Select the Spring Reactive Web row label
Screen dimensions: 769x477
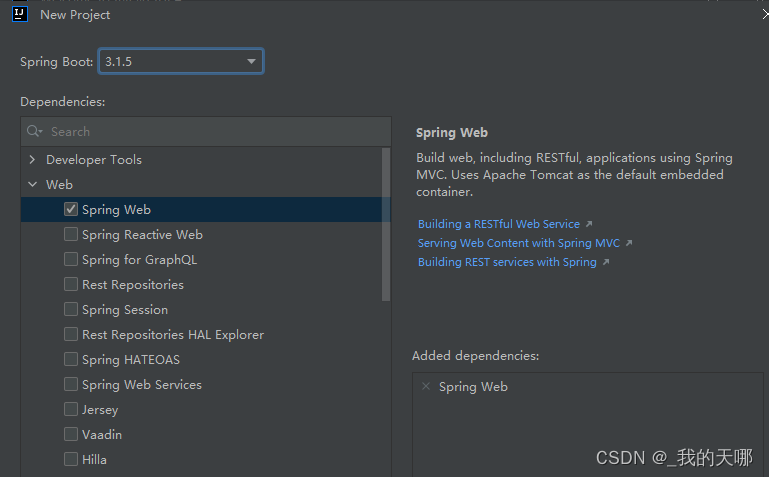click(142, 235)
